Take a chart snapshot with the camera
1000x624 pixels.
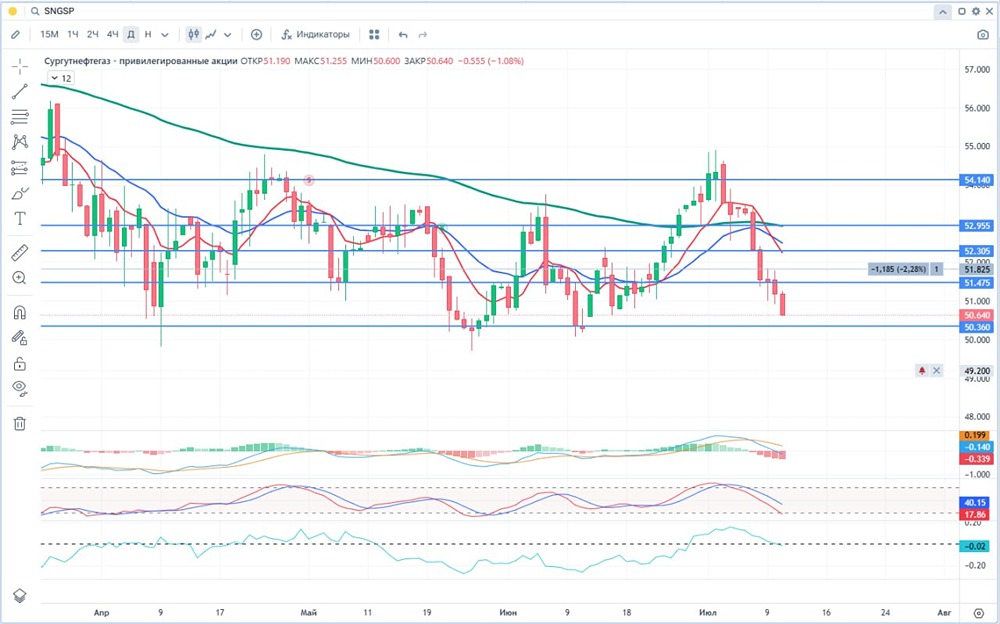[x=982, y=34]
